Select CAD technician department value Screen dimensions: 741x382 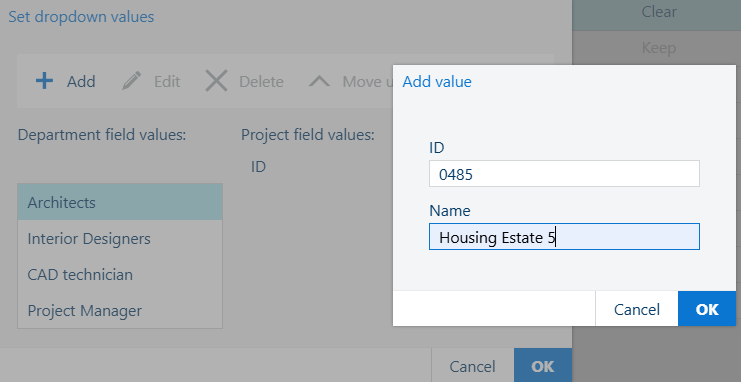pyautogui.click(x=120, y=274)
